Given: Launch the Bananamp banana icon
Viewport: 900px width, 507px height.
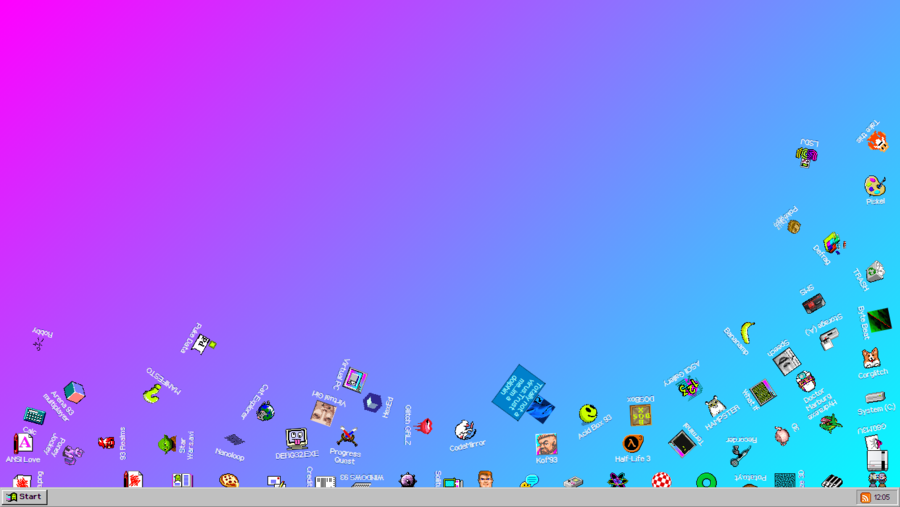Looking at the screenshot, I should (746, 332).
